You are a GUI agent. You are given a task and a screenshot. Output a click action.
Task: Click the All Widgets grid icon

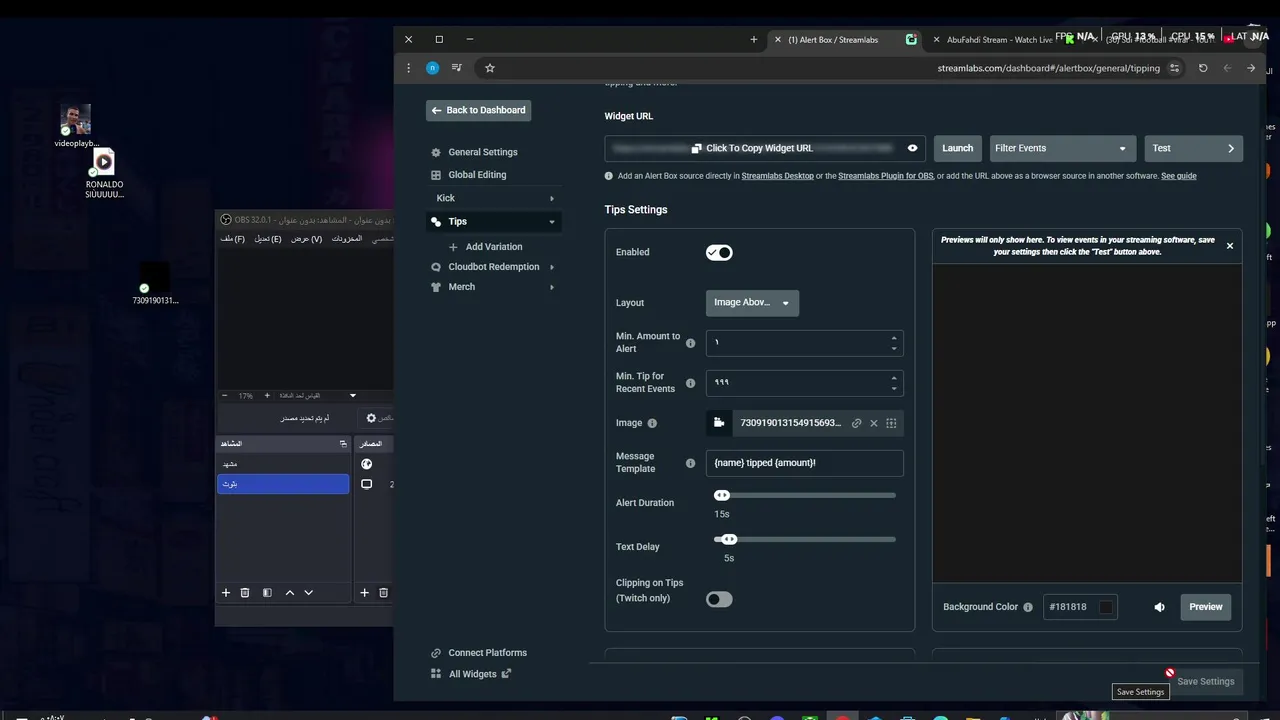[436, 674]
